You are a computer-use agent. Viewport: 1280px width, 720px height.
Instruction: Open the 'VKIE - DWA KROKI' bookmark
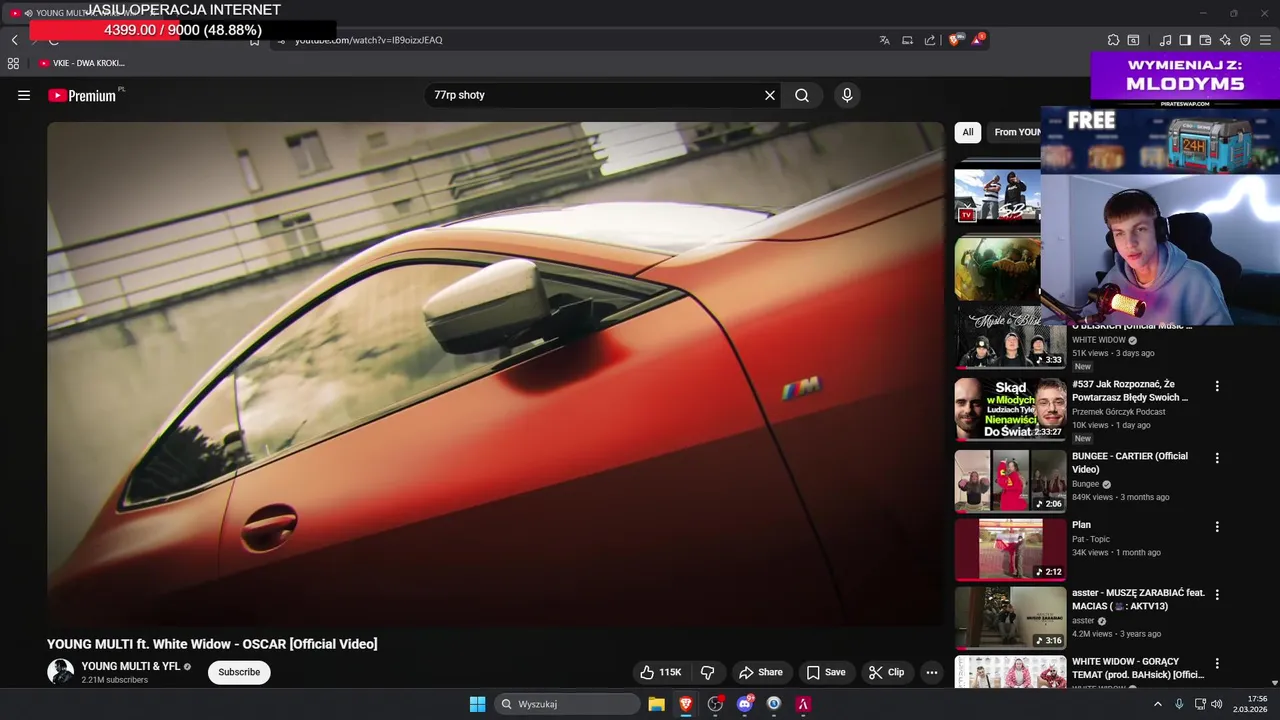coord(82,63)
